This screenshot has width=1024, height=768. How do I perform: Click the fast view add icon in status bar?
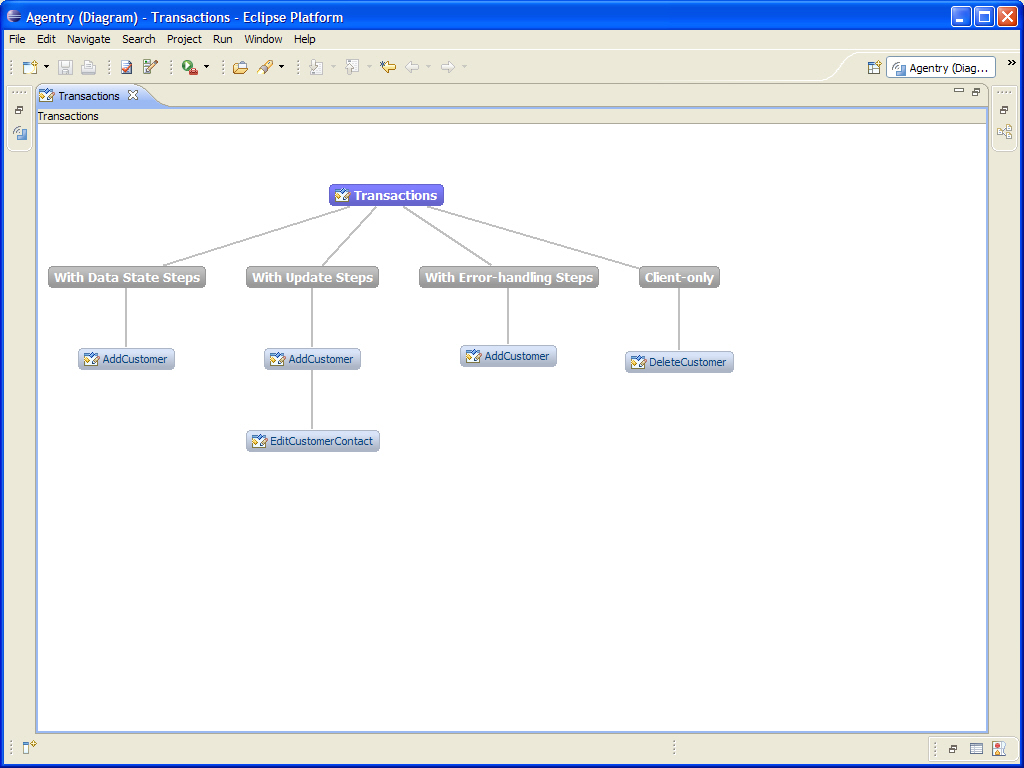[x=29, y=747]
